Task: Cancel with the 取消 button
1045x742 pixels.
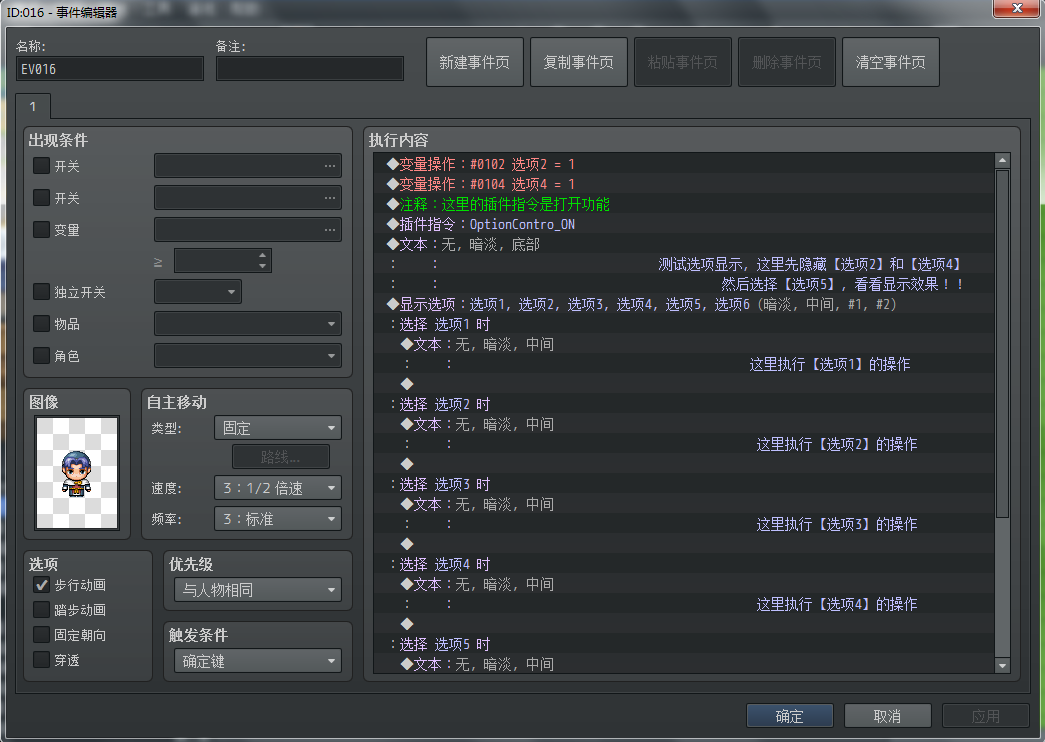Action: pyautogui.click(x=887, y=716)
